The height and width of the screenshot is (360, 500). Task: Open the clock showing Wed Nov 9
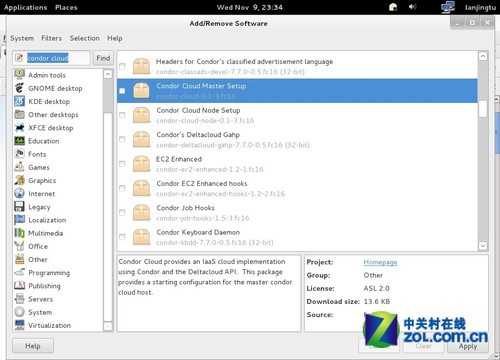click(250, 7)
